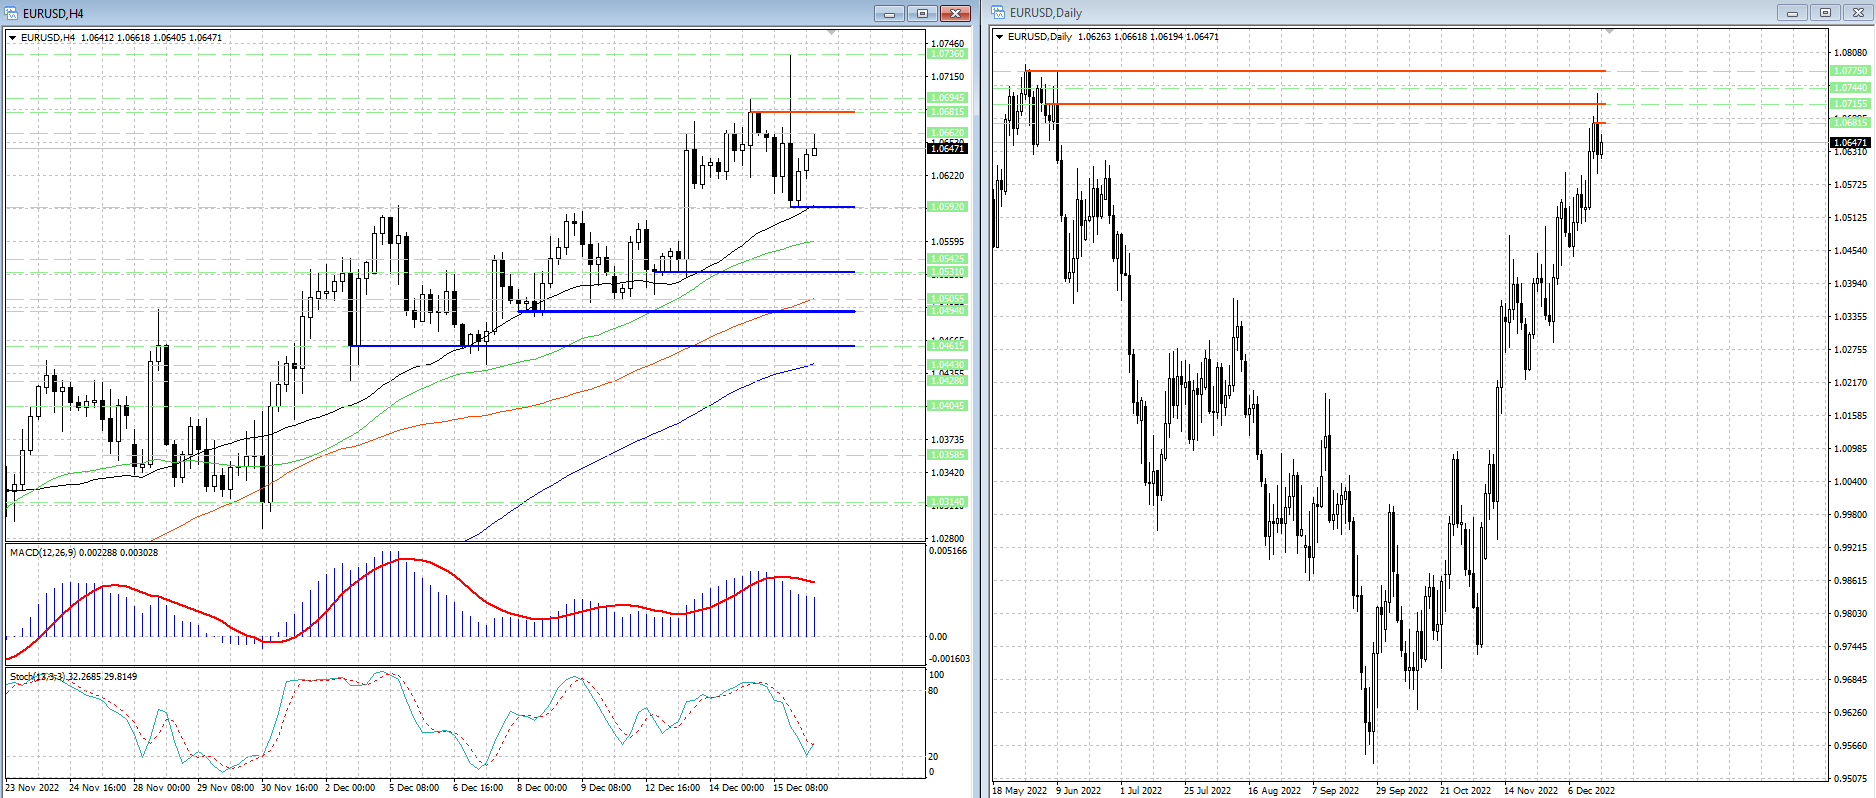The height and width of the screenshot is (798, 1876).
Task: Restore down the EURUSD,H4 chart window
Action: pos(922,13)
